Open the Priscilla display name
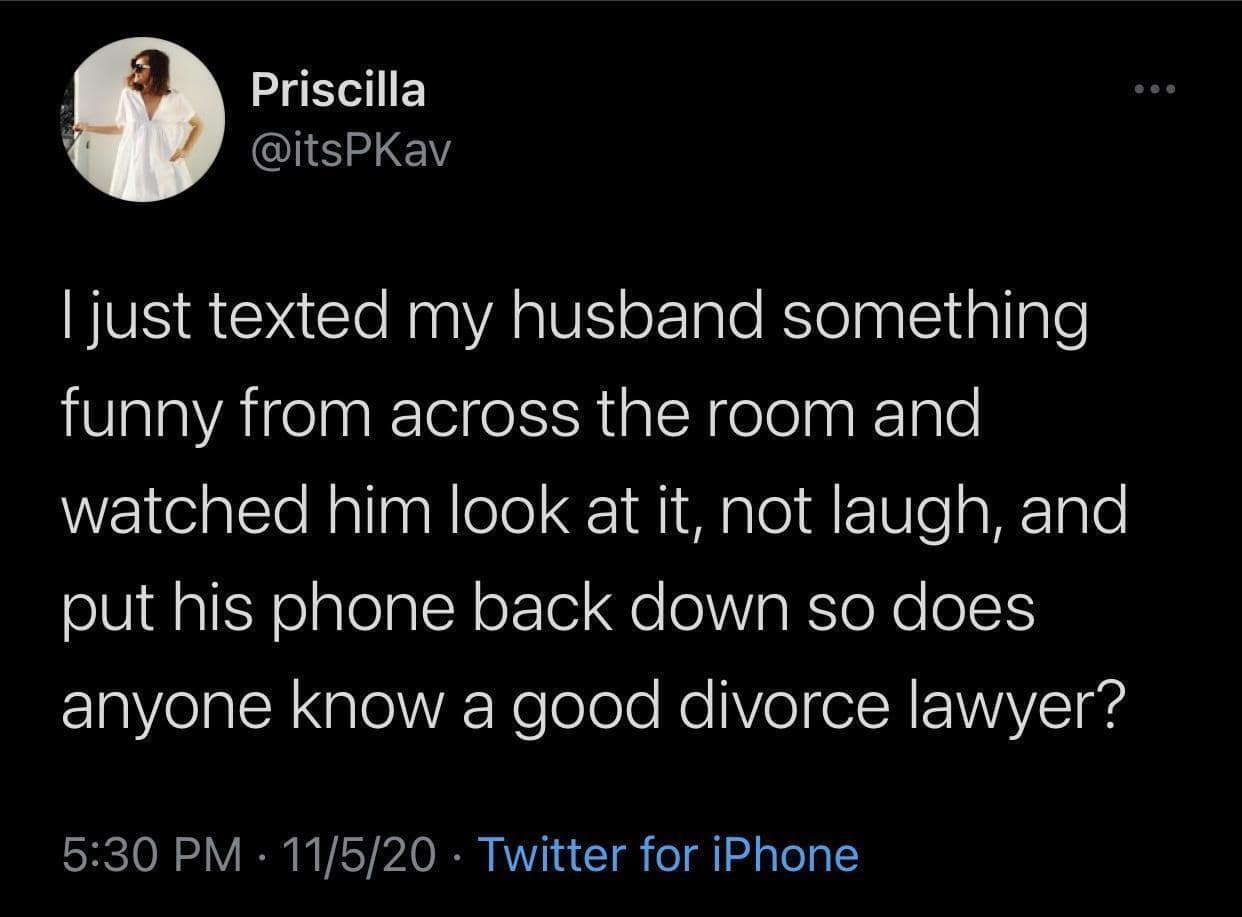This screenshot has width=1242, height=917. 338,90
